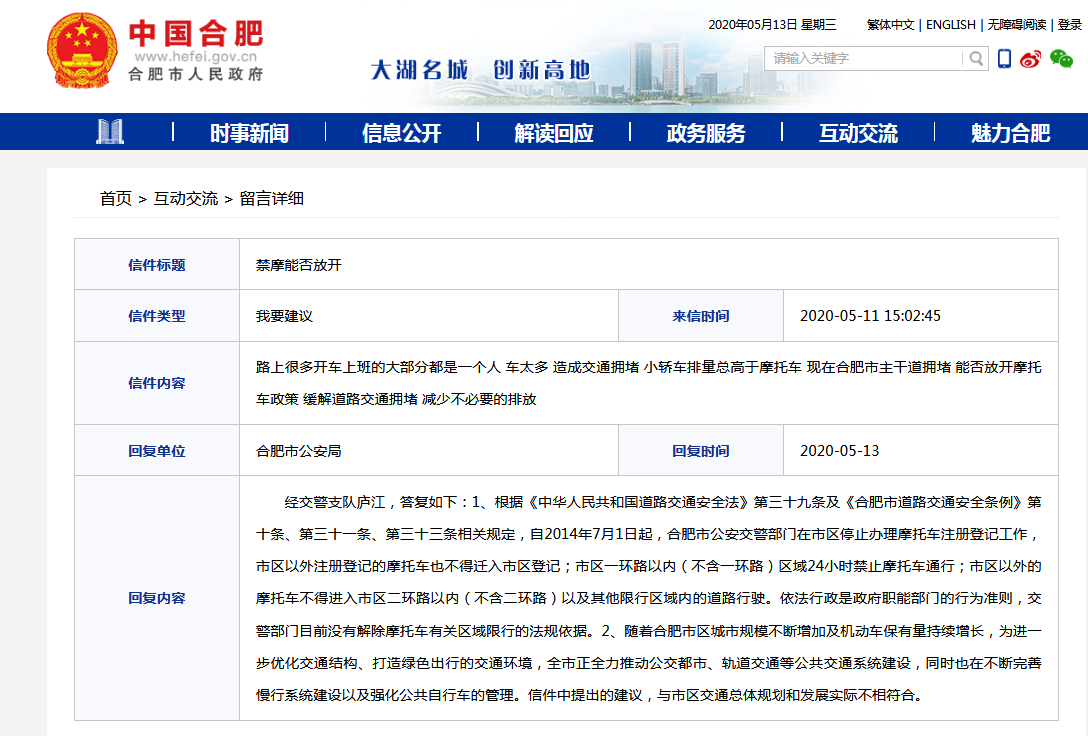
Task: Focus the keyword search field
Action: pos(865,58)
